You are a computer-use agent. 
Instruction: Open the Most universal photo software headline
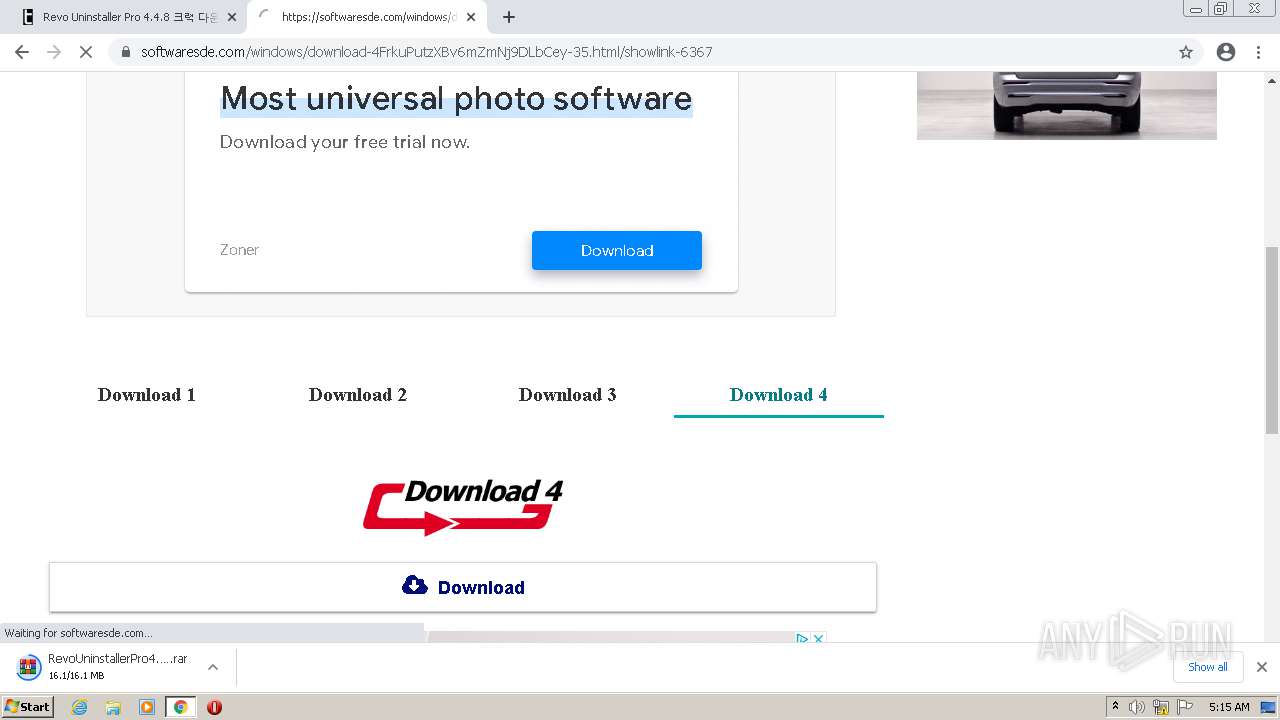click(456, 98)
